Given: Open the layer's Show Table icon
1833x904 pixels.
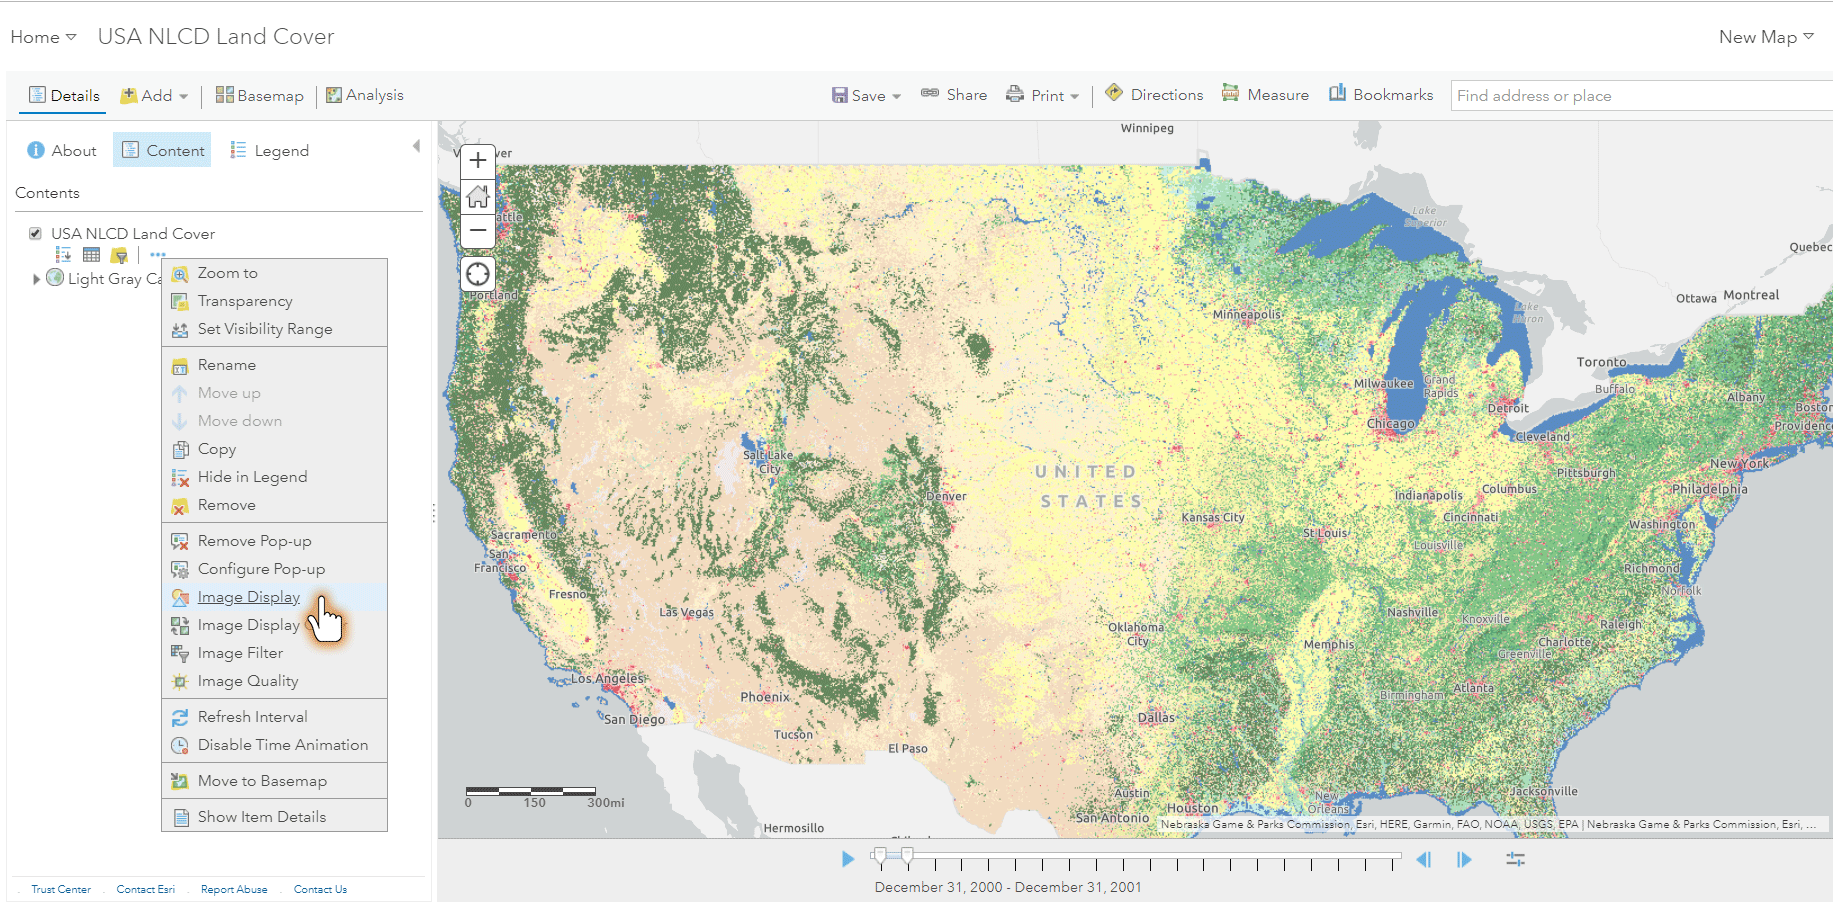Looking at the screenshot, I should 91,255.
